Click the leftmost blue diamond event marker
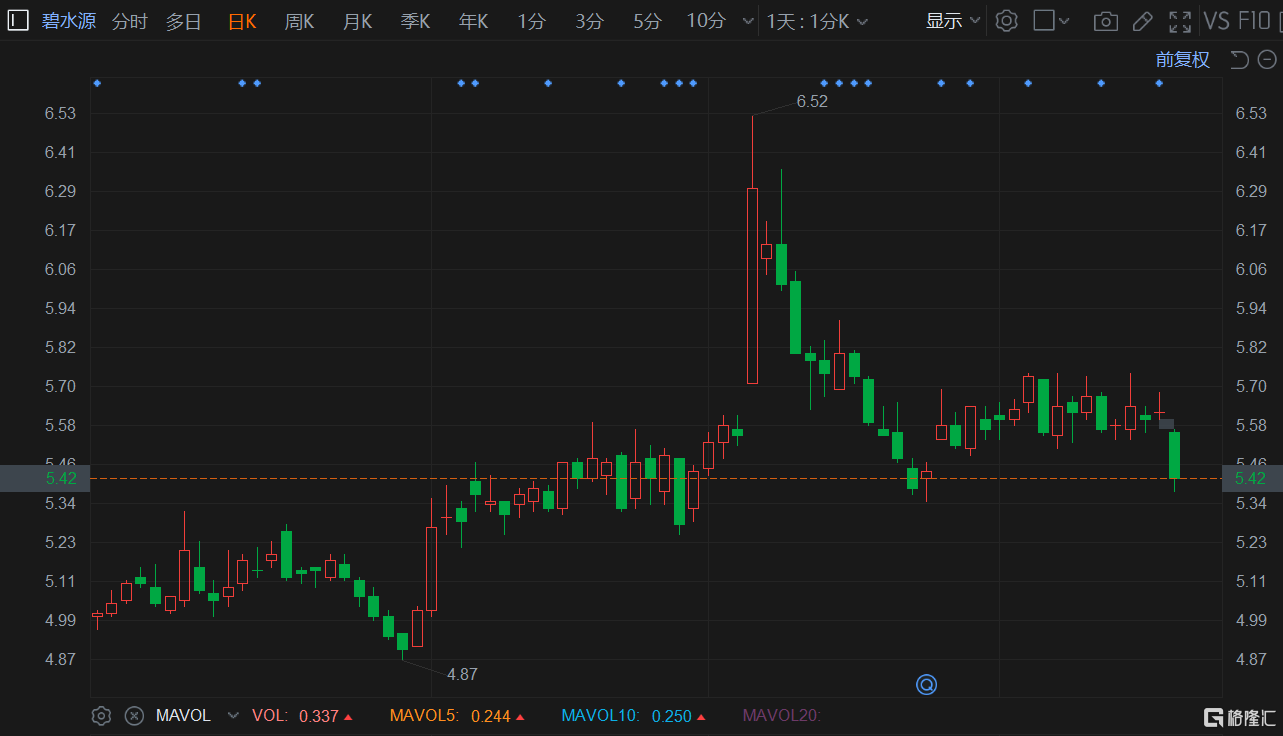Image resolution: width=1283 pixels, height=736 pixels. click(x=97, y=83)
